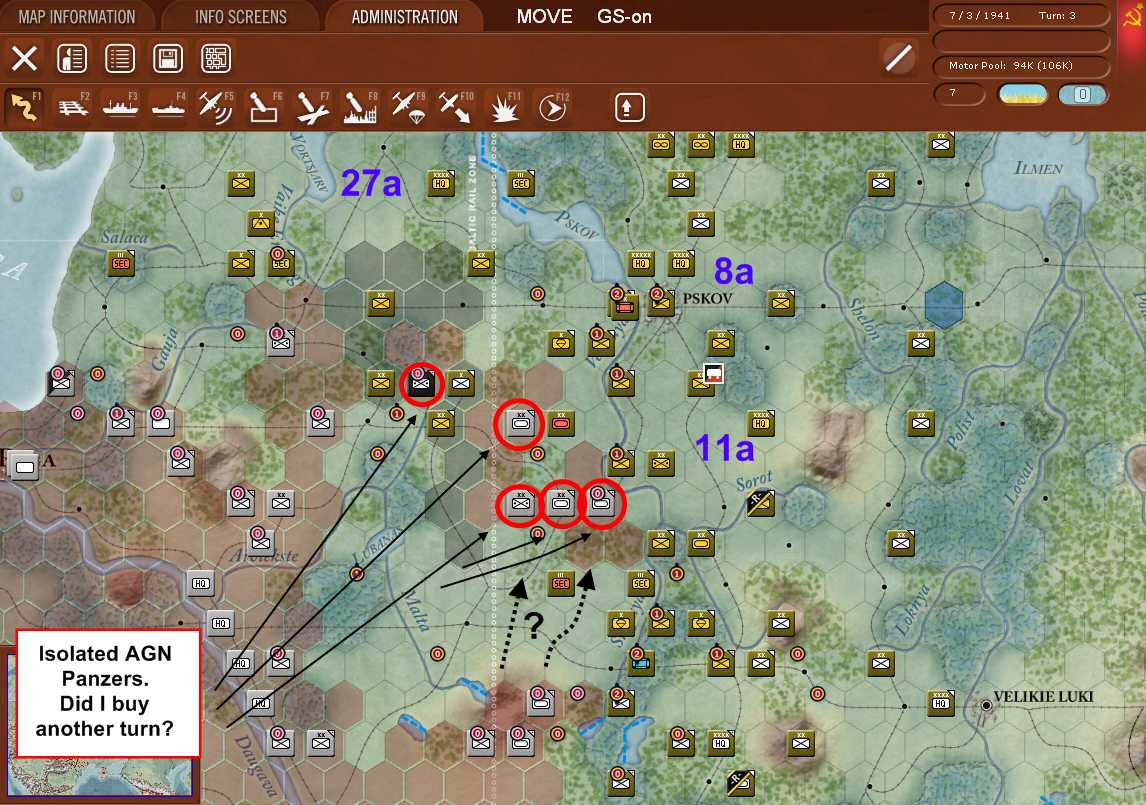Screen dimensions: 1146x805
Task: Choose F8 bomb city mode
Action: 360,107
